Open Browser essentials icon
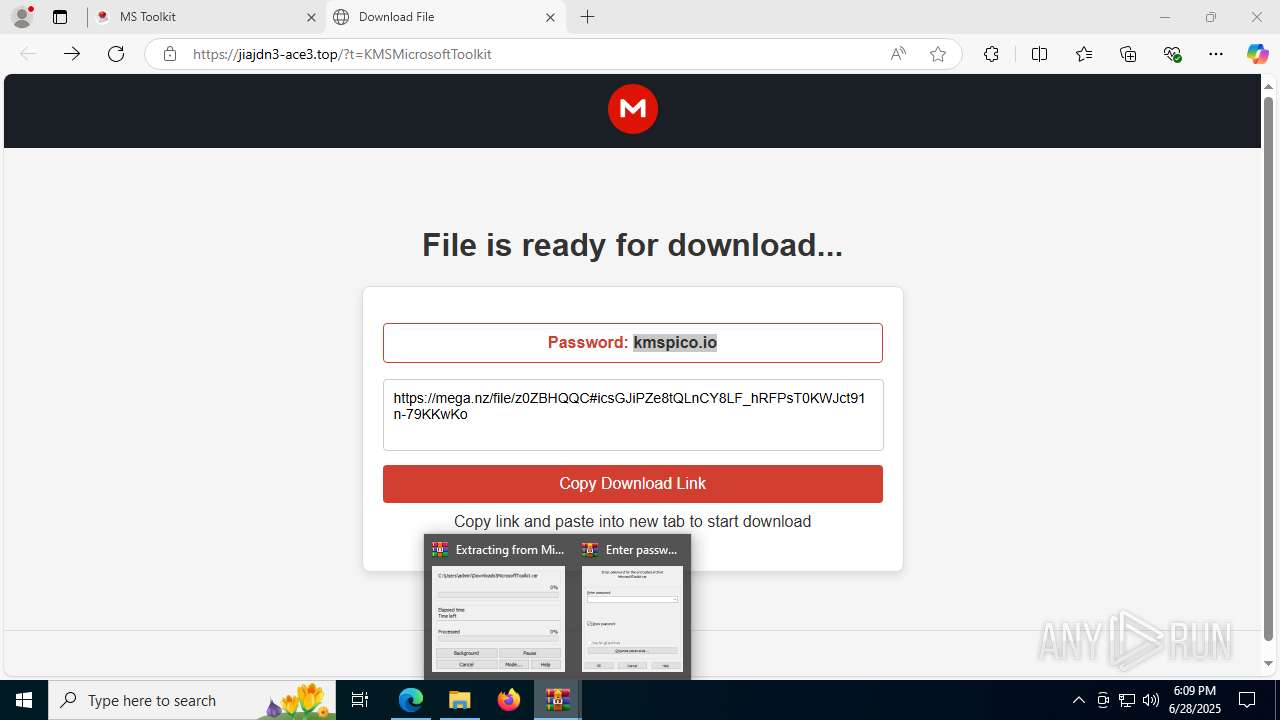Screen dimensions: 1280x720 pos(1172,54)
